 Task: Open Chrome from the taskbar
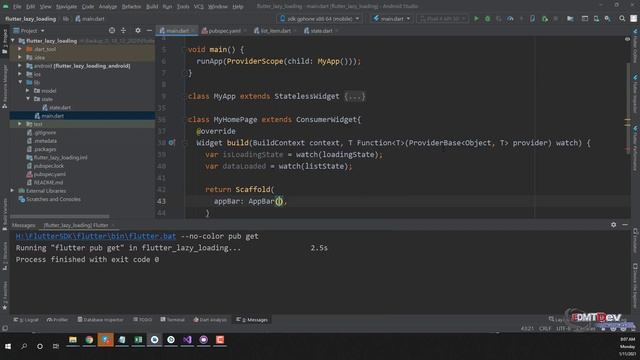(89, 340)
